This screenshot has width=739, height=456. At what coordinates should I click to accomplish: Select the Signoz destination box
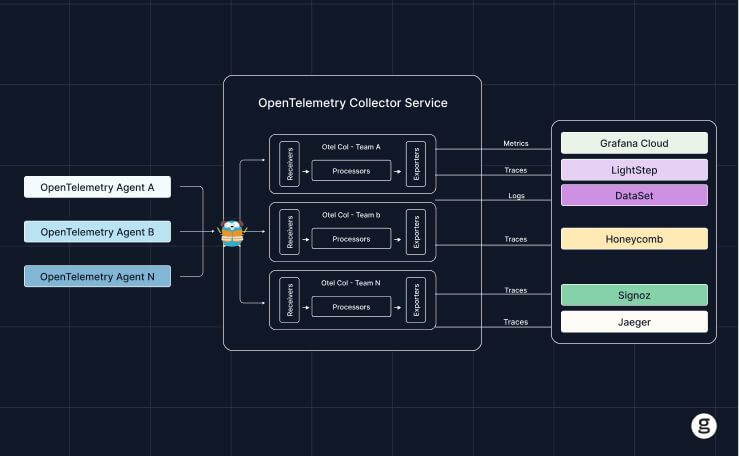[x=634, y=295]
